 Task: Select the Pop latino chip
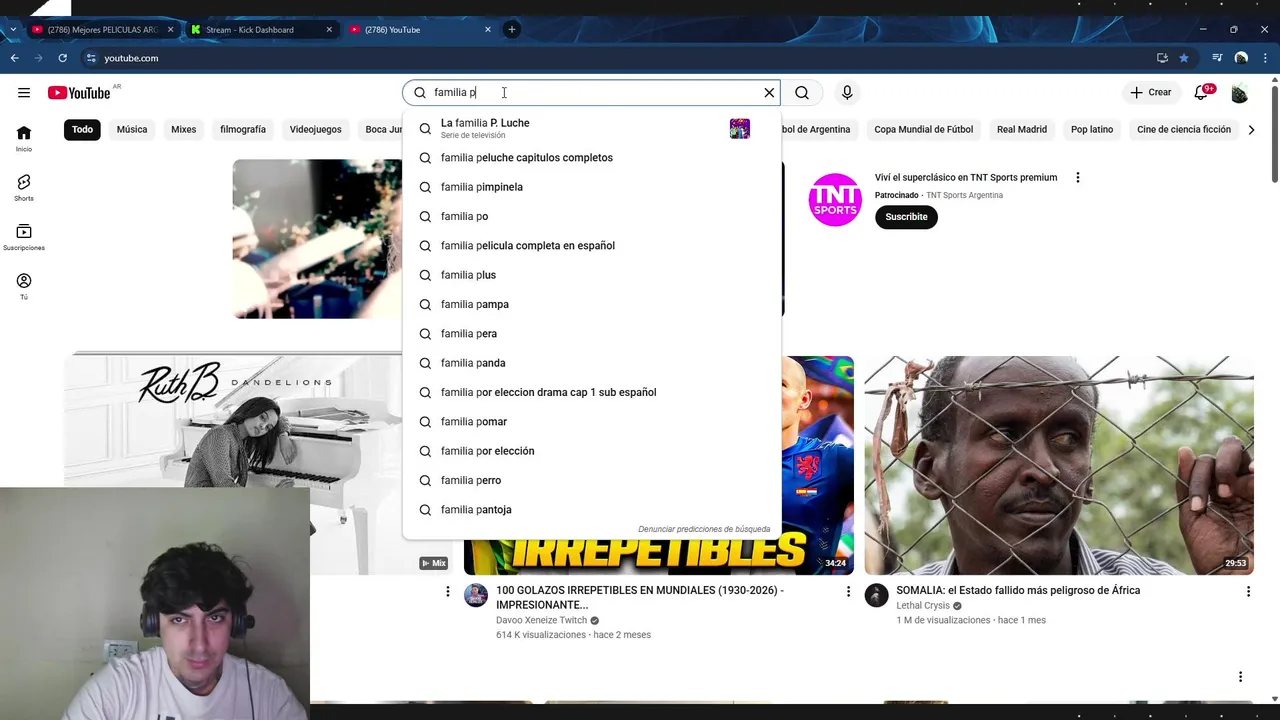1092,129
